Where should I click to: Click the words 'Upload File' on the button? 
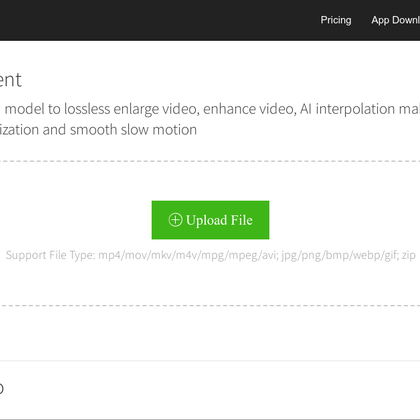point(219,220)
